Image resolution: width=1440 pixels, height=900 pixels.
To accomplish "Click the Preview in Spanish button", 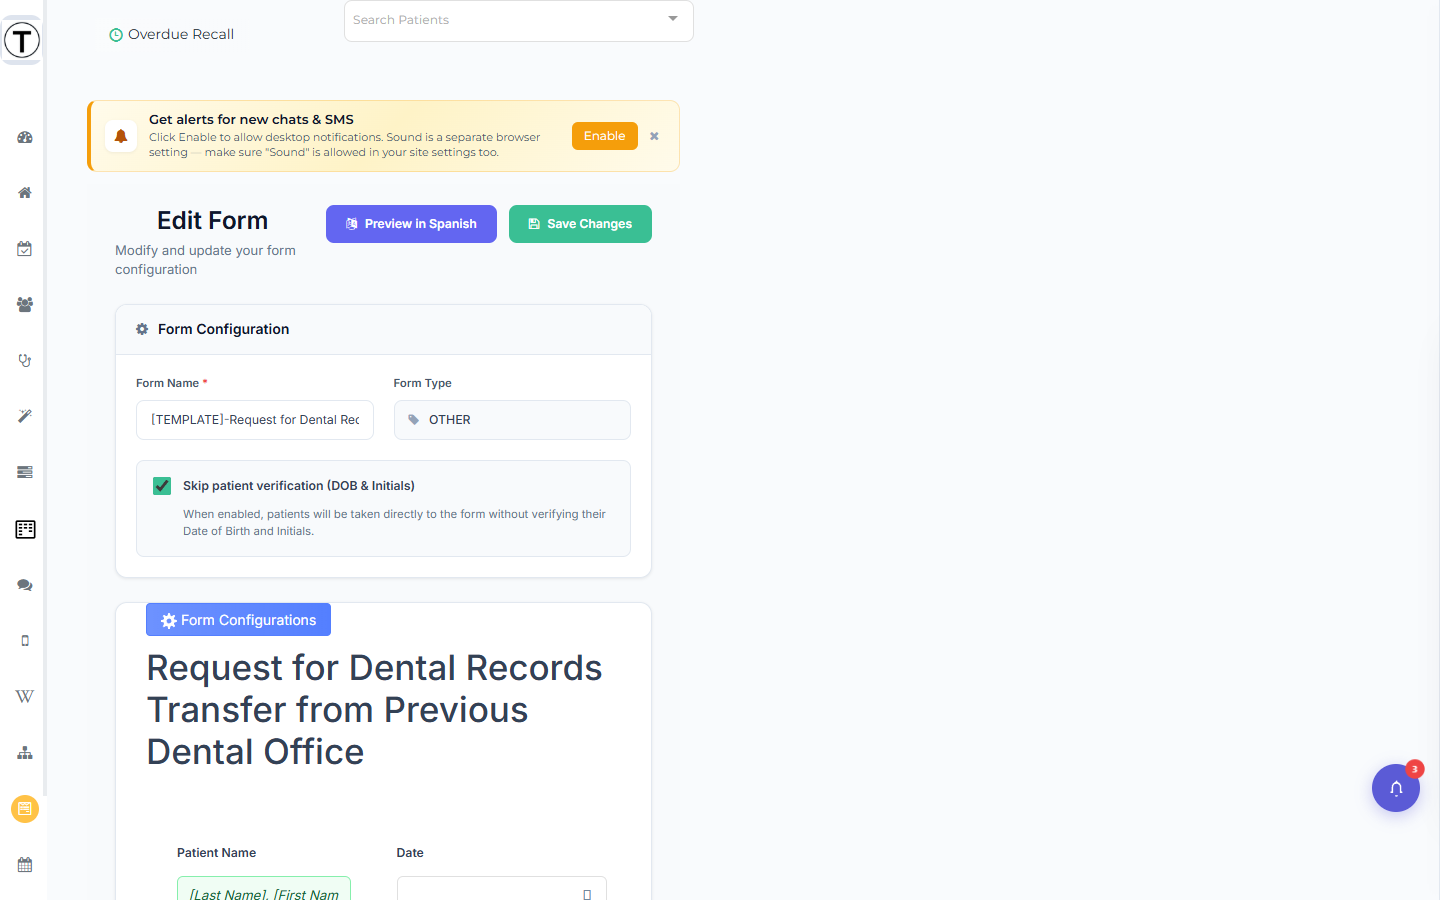I will [411, 224].
